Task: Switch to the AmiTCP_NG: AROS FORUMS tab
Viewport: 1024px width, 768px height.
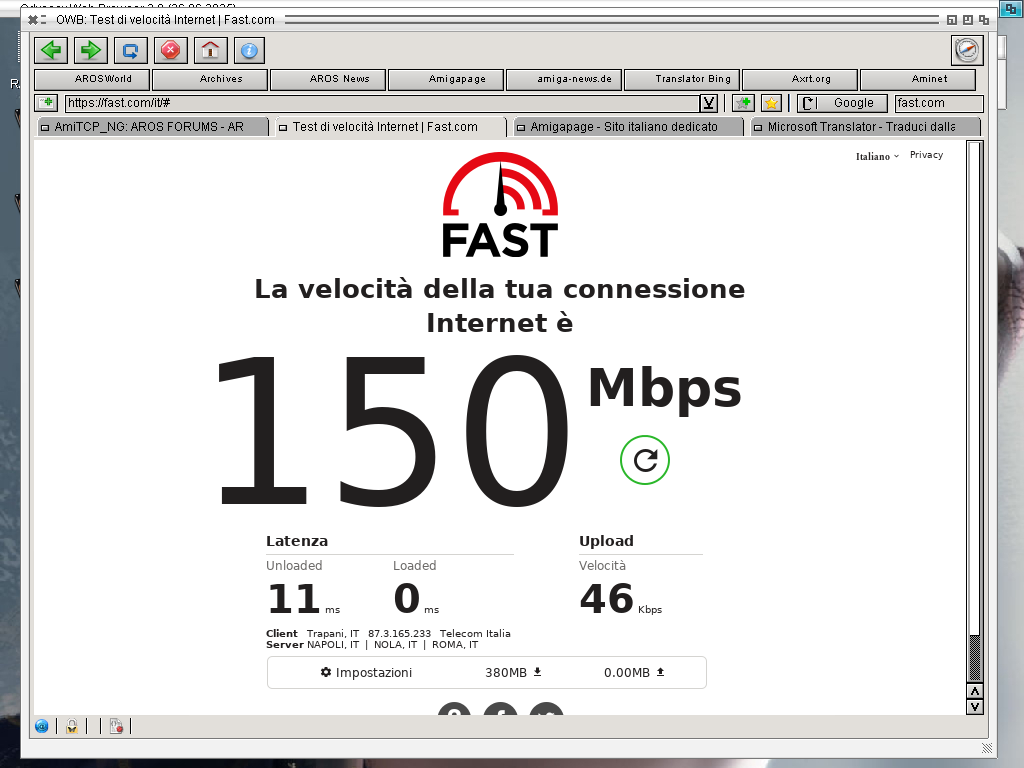Action: click(152, 127)
